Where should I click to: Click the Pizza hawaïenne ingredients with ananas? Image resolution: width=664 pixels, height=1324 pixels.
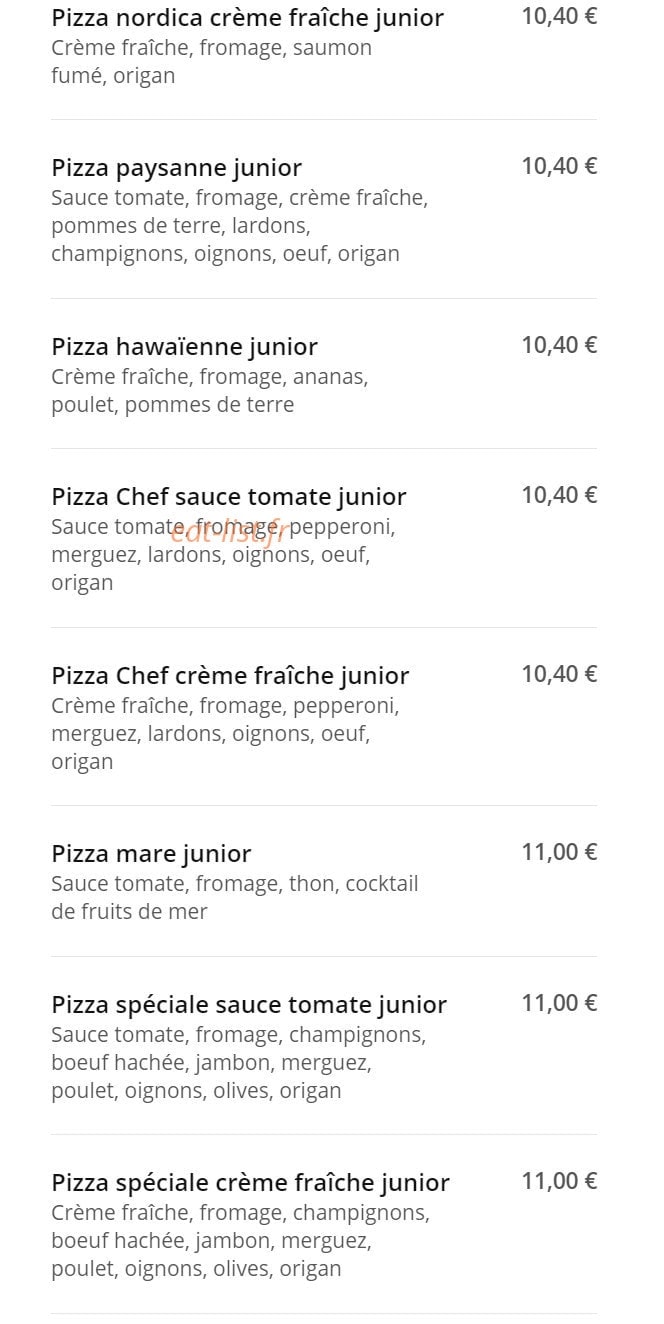tap(210, 391)
